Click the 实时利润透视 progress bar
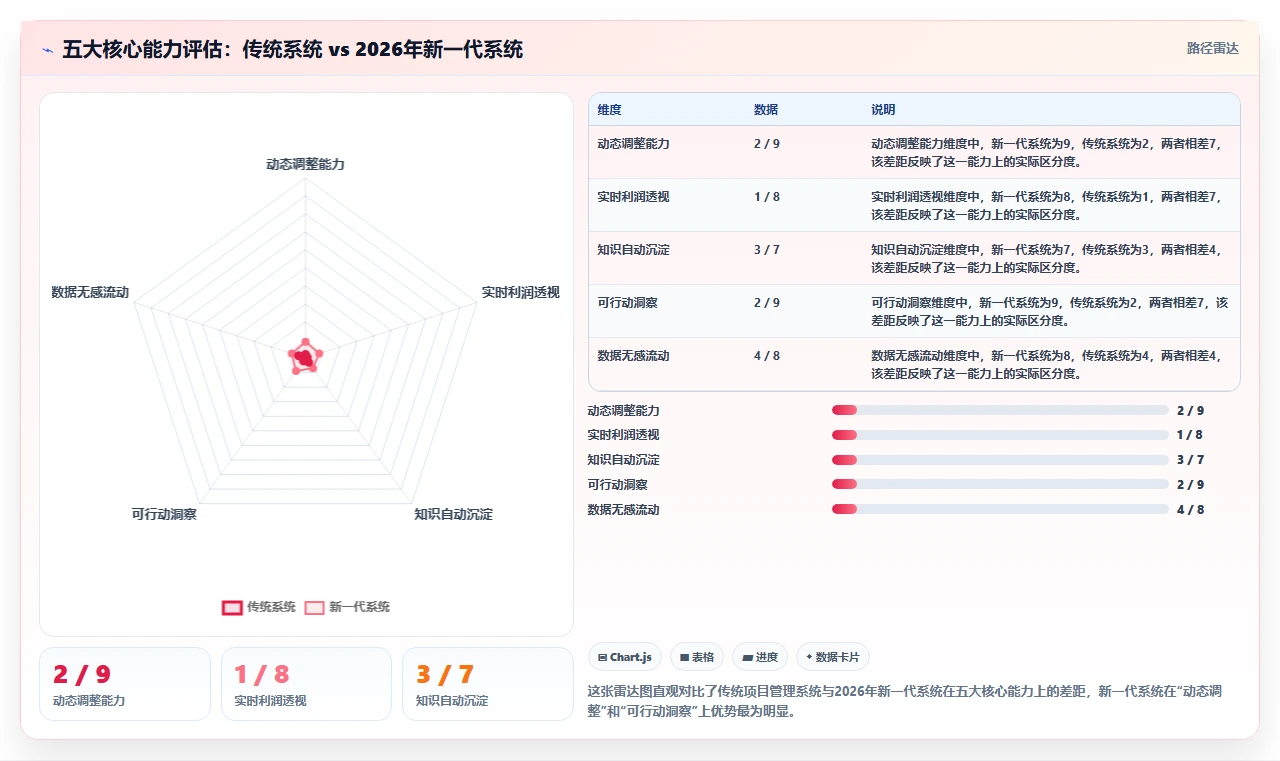1280x761 pixels. [1000, 435]
